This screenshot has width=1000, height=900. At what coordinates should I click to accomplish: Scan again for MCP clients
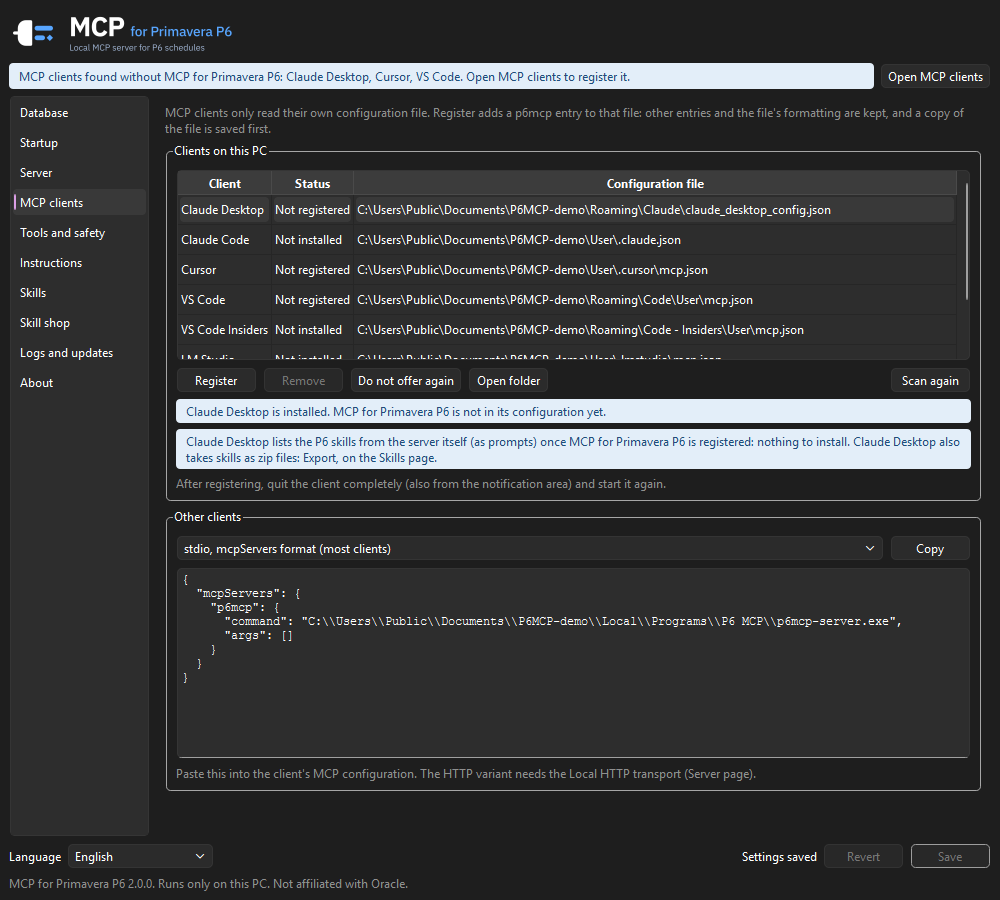(930, 381)
